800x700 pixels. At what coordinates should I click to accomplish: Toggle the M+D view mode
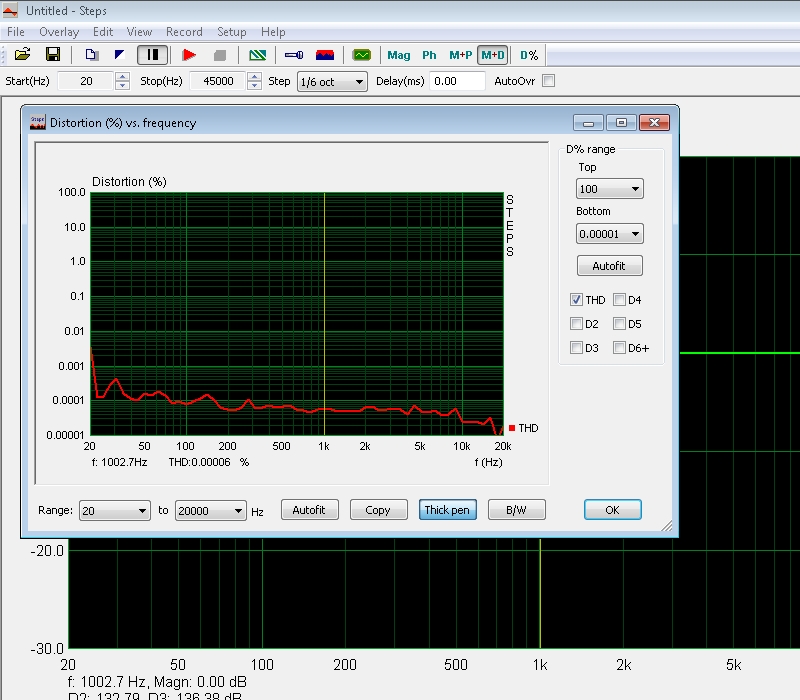tap(493, 55)
